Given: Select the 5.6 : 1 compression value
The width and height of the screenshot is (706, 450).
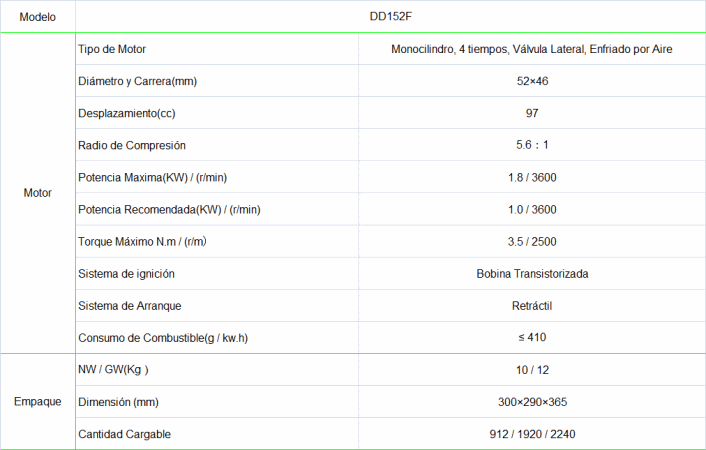Looking at the screenshot, I should coord(531,145).
